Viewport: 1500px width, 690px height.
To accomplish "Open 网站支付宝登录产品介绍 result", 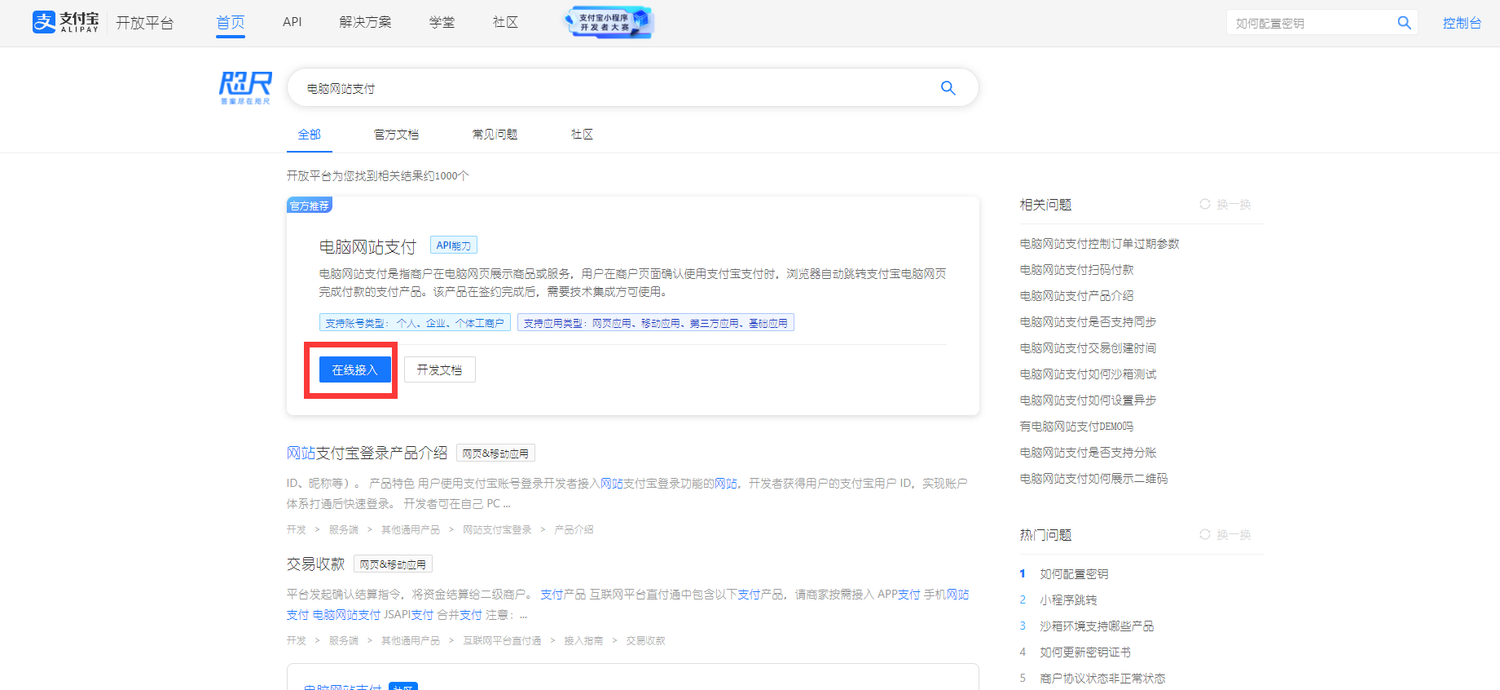I will point(367,452).
